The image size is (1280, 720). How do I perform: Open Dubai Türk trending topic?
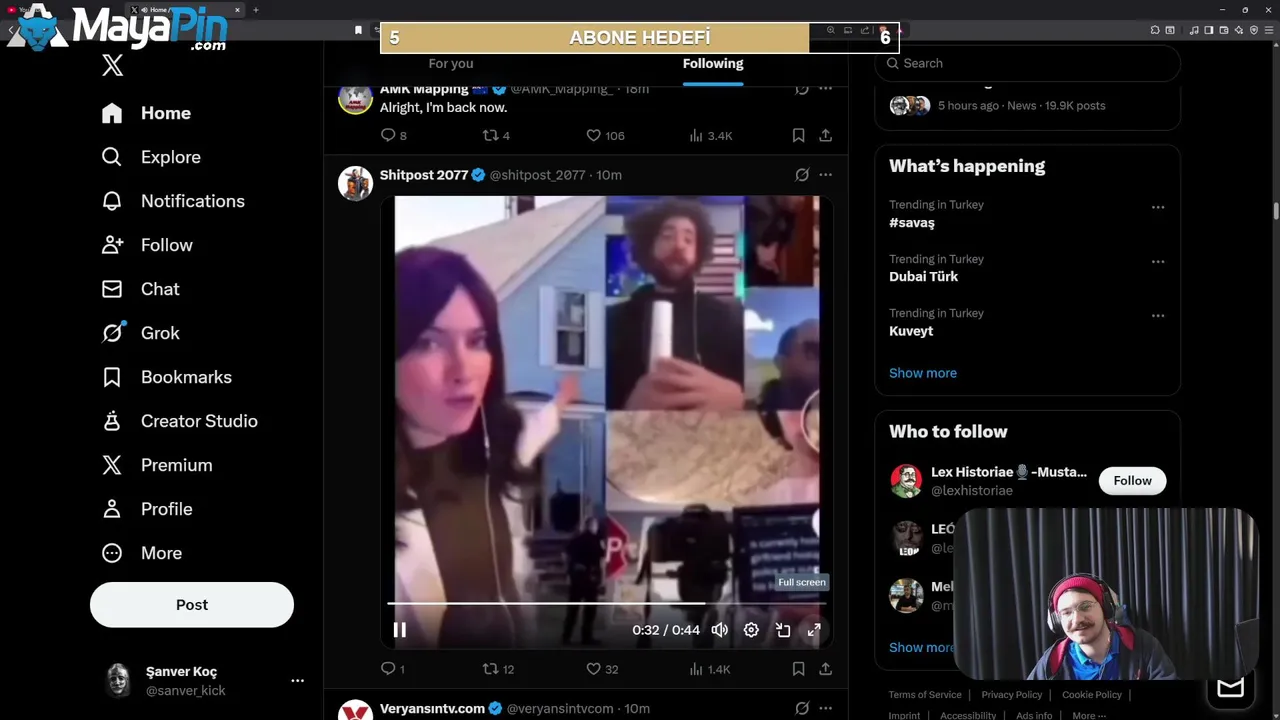pos(923,277)
